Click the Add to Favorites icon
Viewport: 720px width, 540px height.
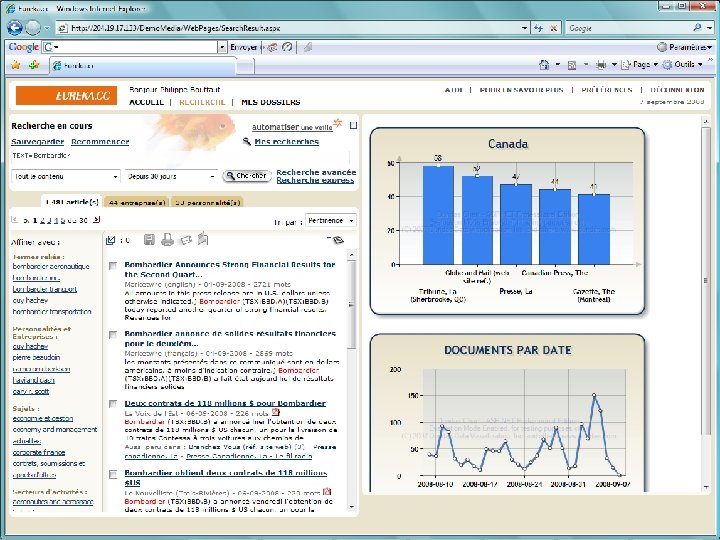(34, 65)
